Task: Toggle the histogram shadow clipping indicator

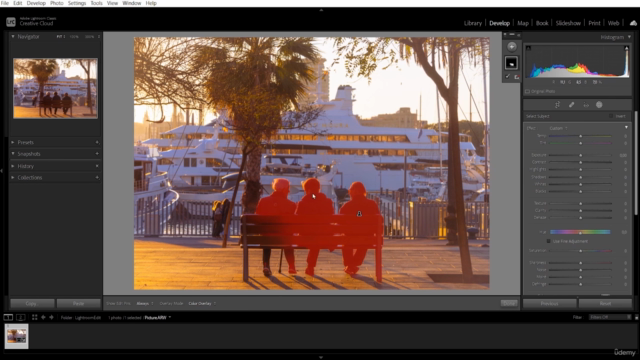Action: coord(528,48)
